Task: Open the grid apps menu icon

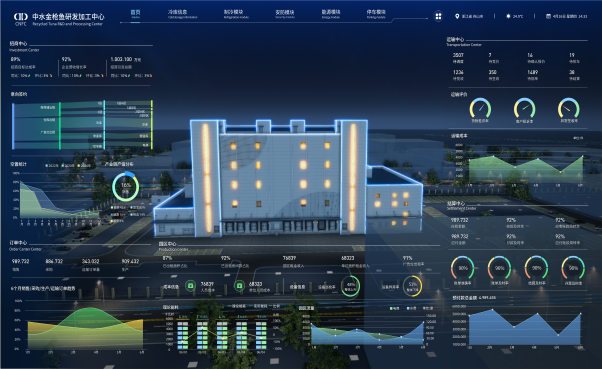Action: [438, 16]
